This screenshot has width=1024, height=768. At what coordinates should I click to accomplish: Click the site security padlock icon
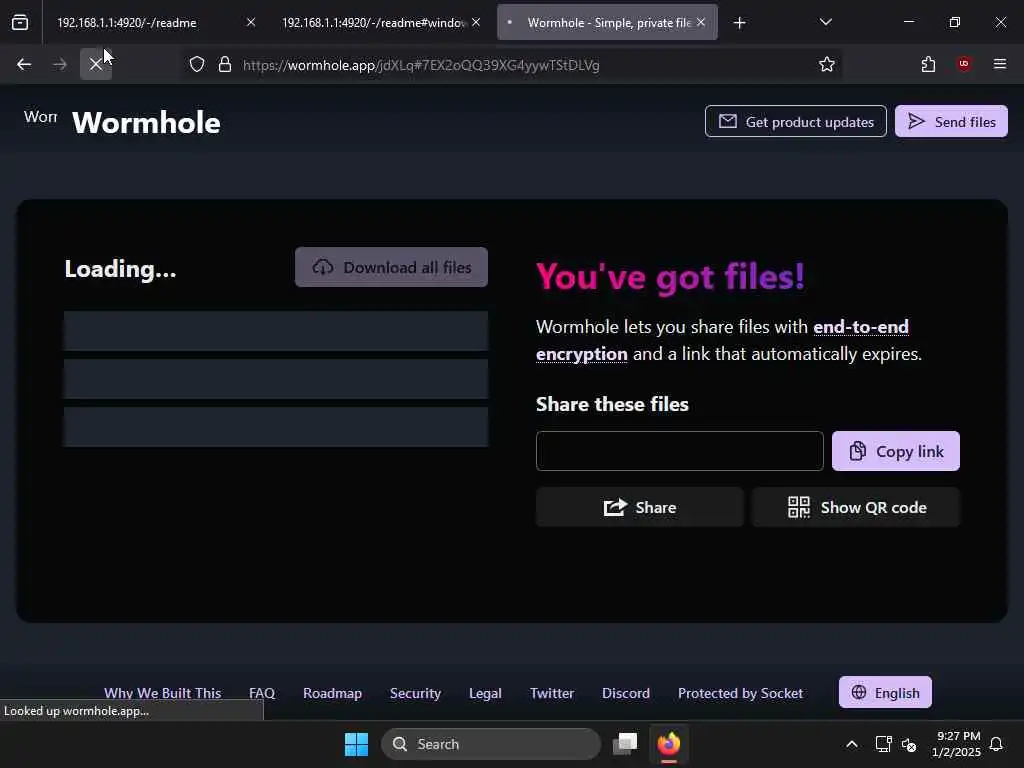click(225, 64)
